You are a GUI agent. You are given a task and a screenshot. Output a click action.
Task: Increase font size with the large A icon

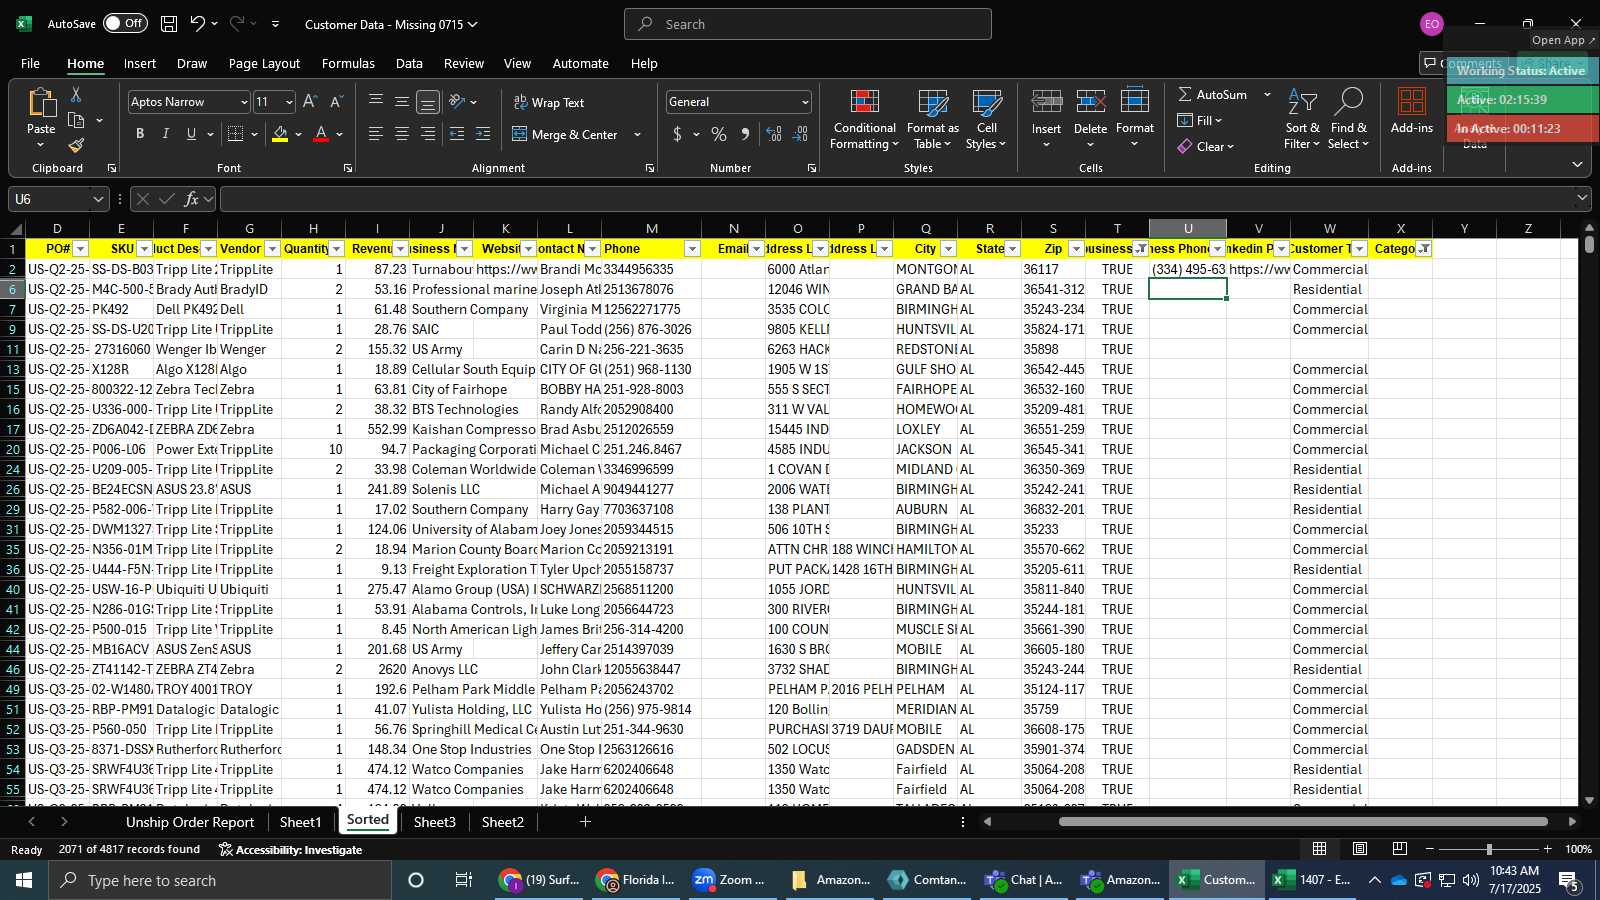pos(310,102)
